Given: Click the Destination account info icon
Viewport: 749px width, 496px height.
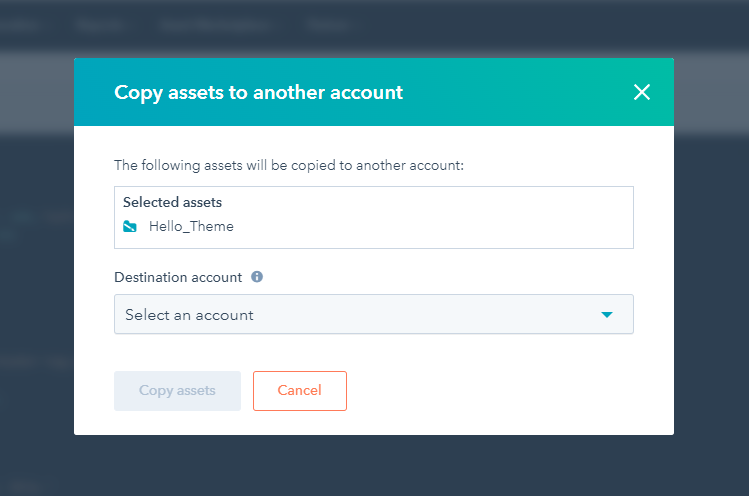Looking at the screenshot, I should (257, 277).
